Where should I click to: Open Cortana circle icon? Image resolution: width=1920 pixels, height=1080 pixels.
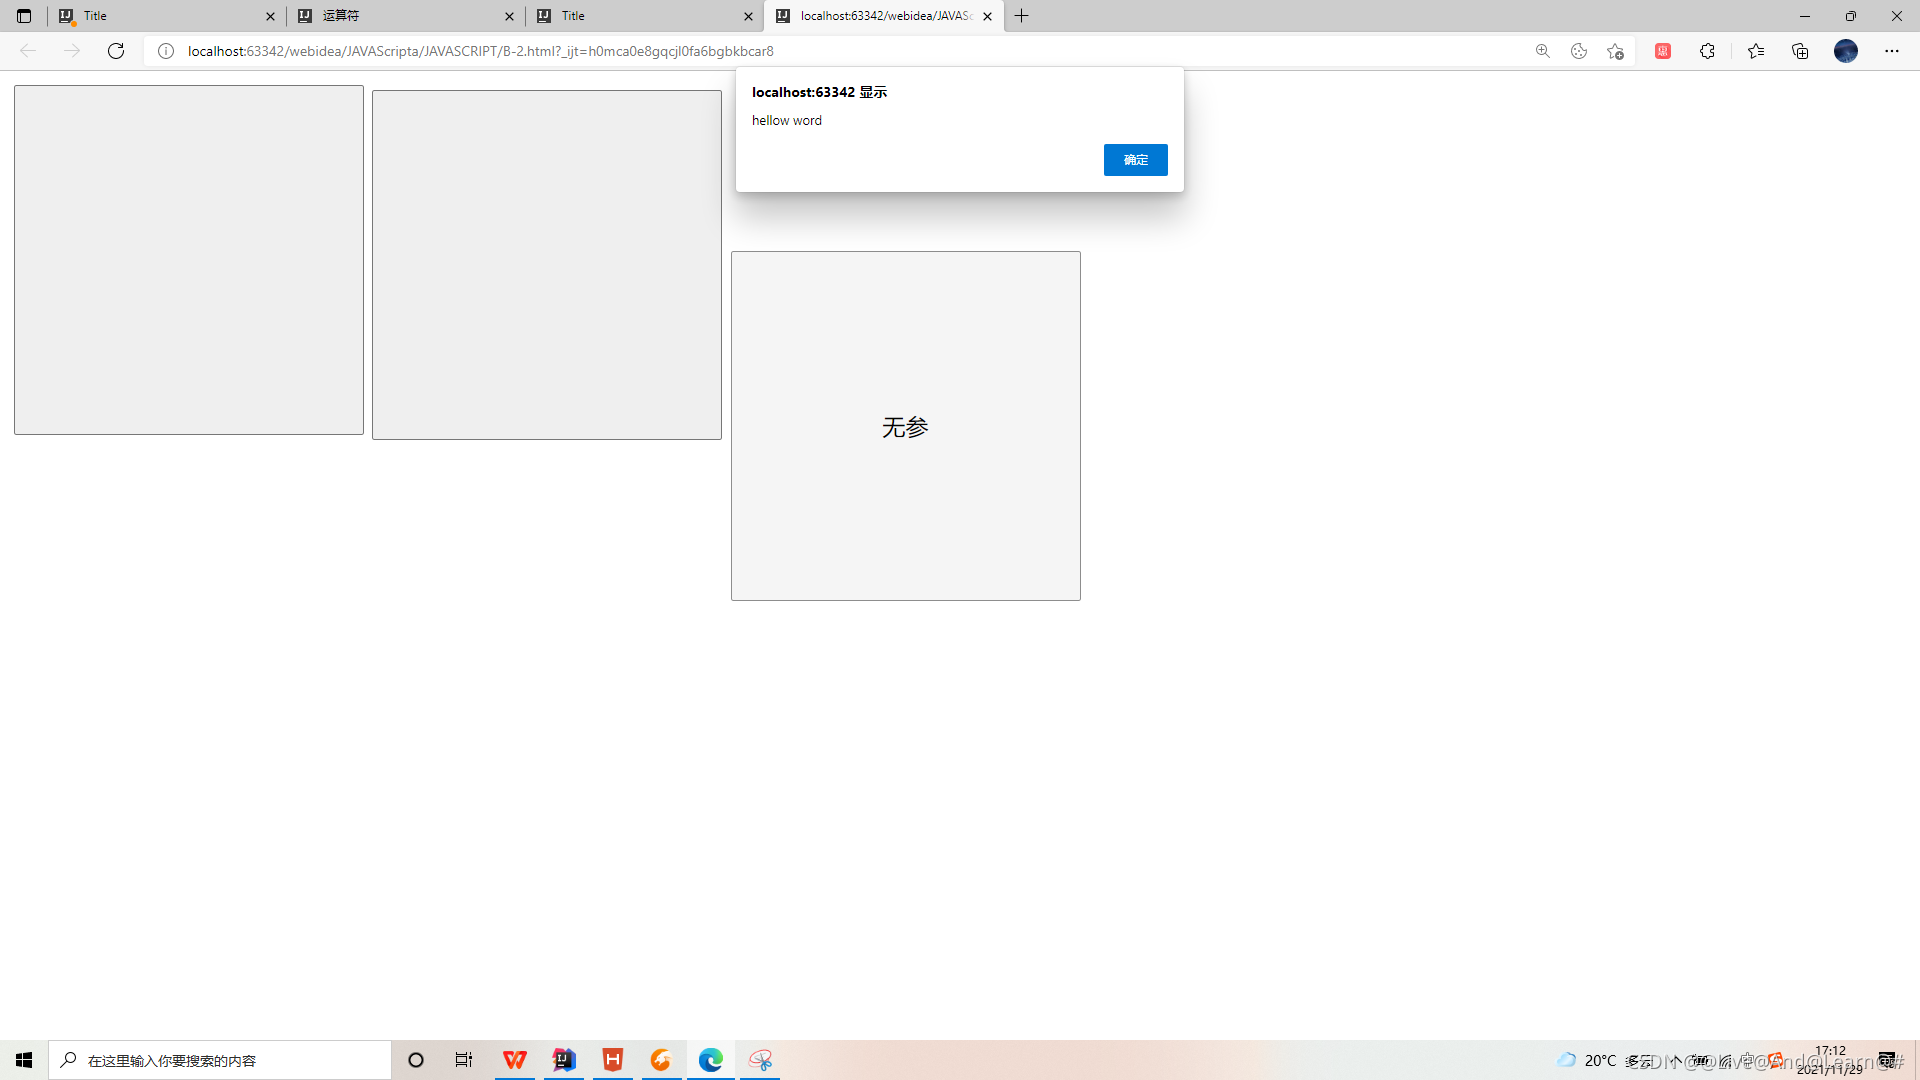click(416, 1060)
